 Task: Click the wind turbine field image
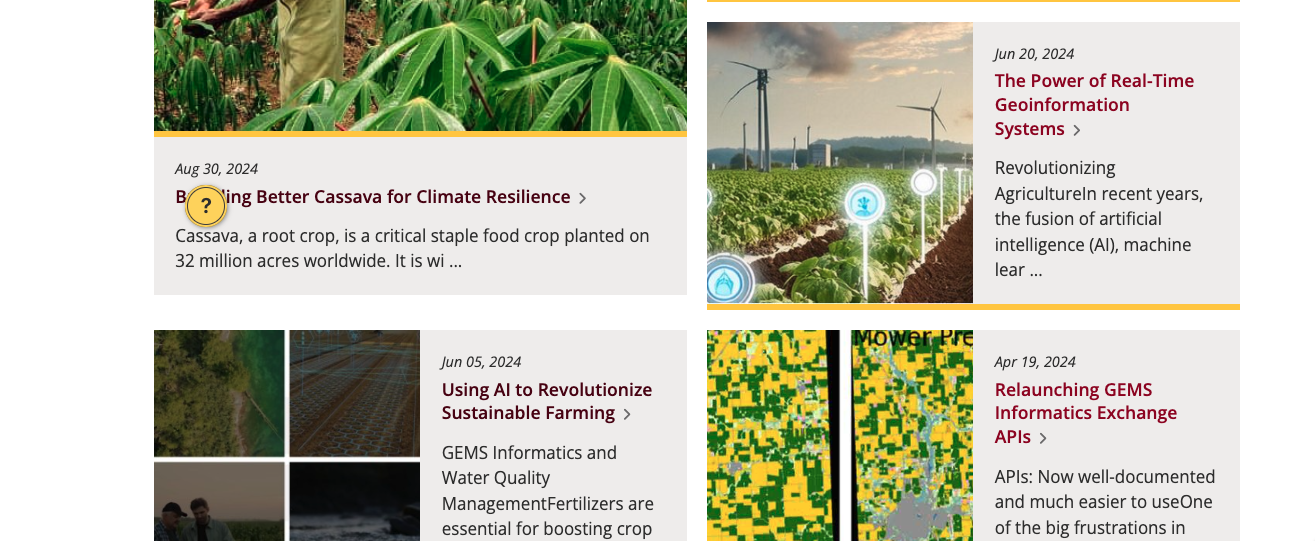(839, 162)
